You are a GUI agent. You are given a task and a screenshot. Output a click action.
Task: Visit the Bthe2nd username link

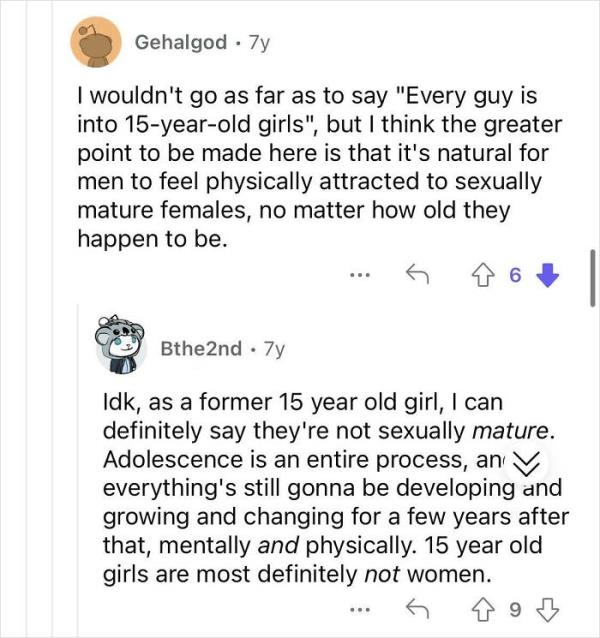pos(201,349)
